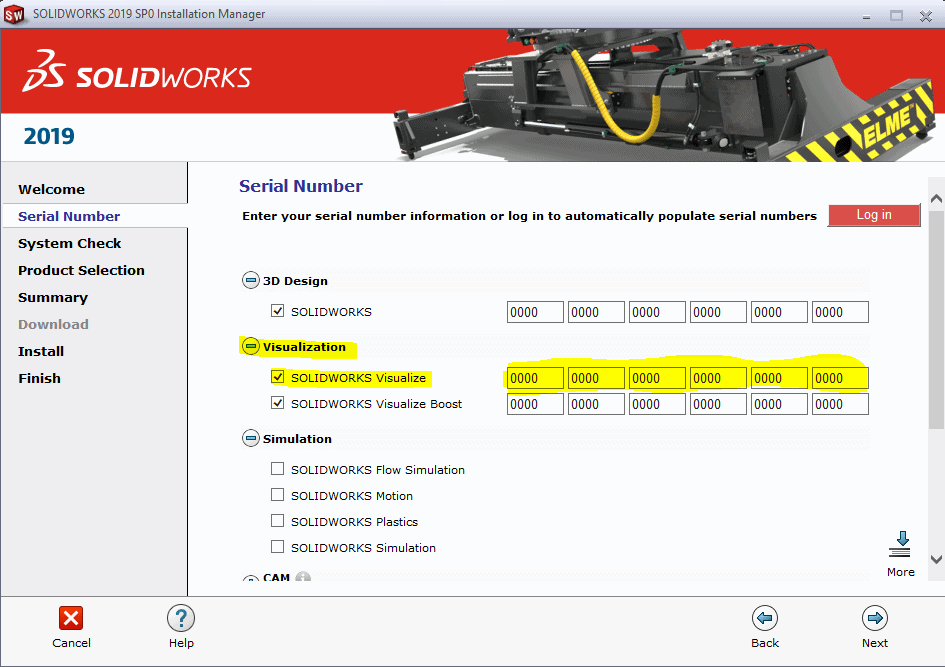Click fourth serial field of Visualize Boost
Screen dimensions: 945x667
click(718, 404)
